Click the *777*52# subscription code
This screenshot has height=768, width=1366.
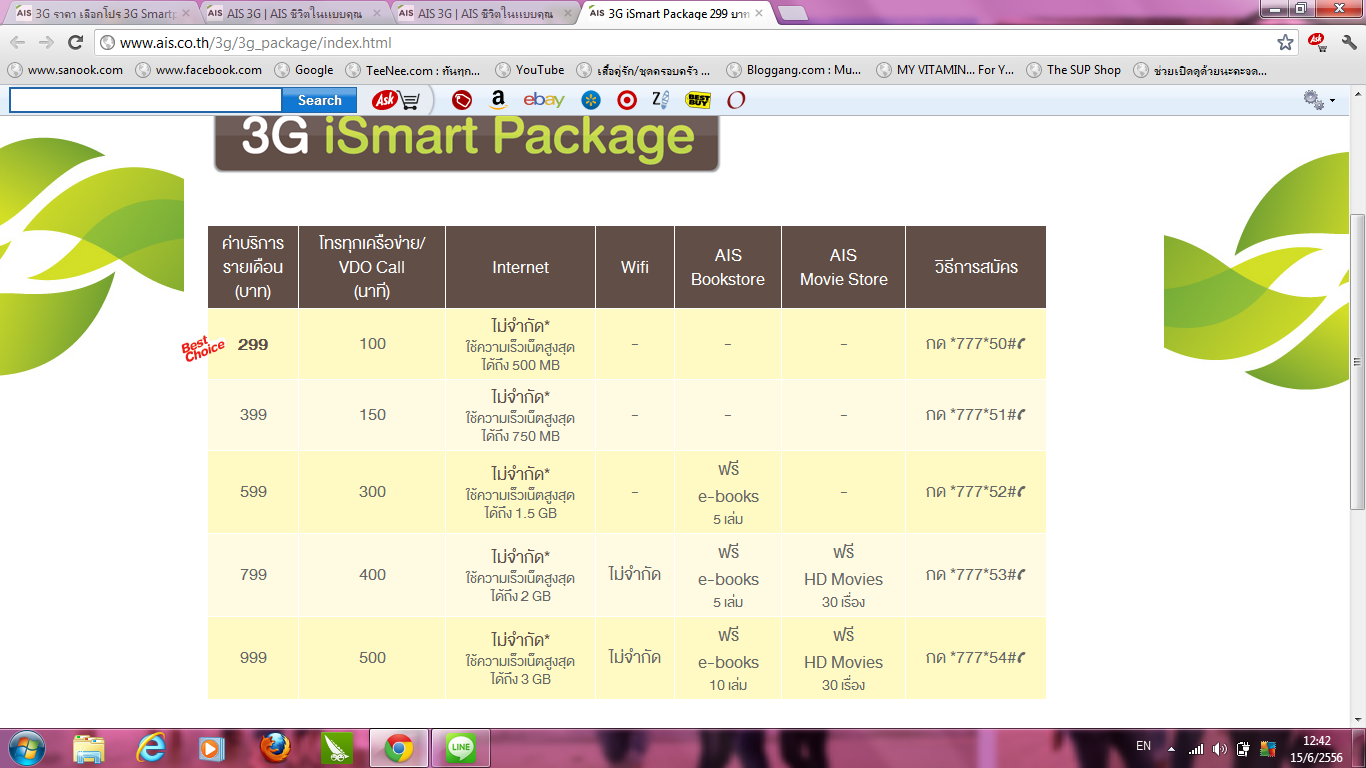tap(975, 492)
